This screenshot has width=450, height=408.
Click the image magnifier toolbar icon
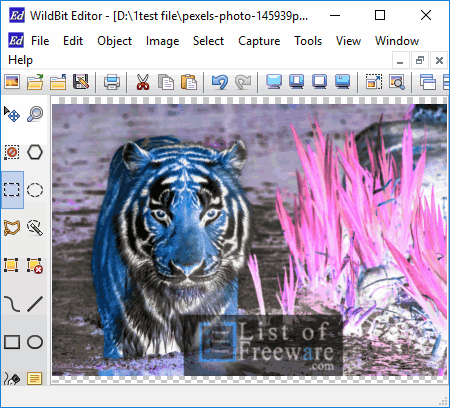point(397,82)
